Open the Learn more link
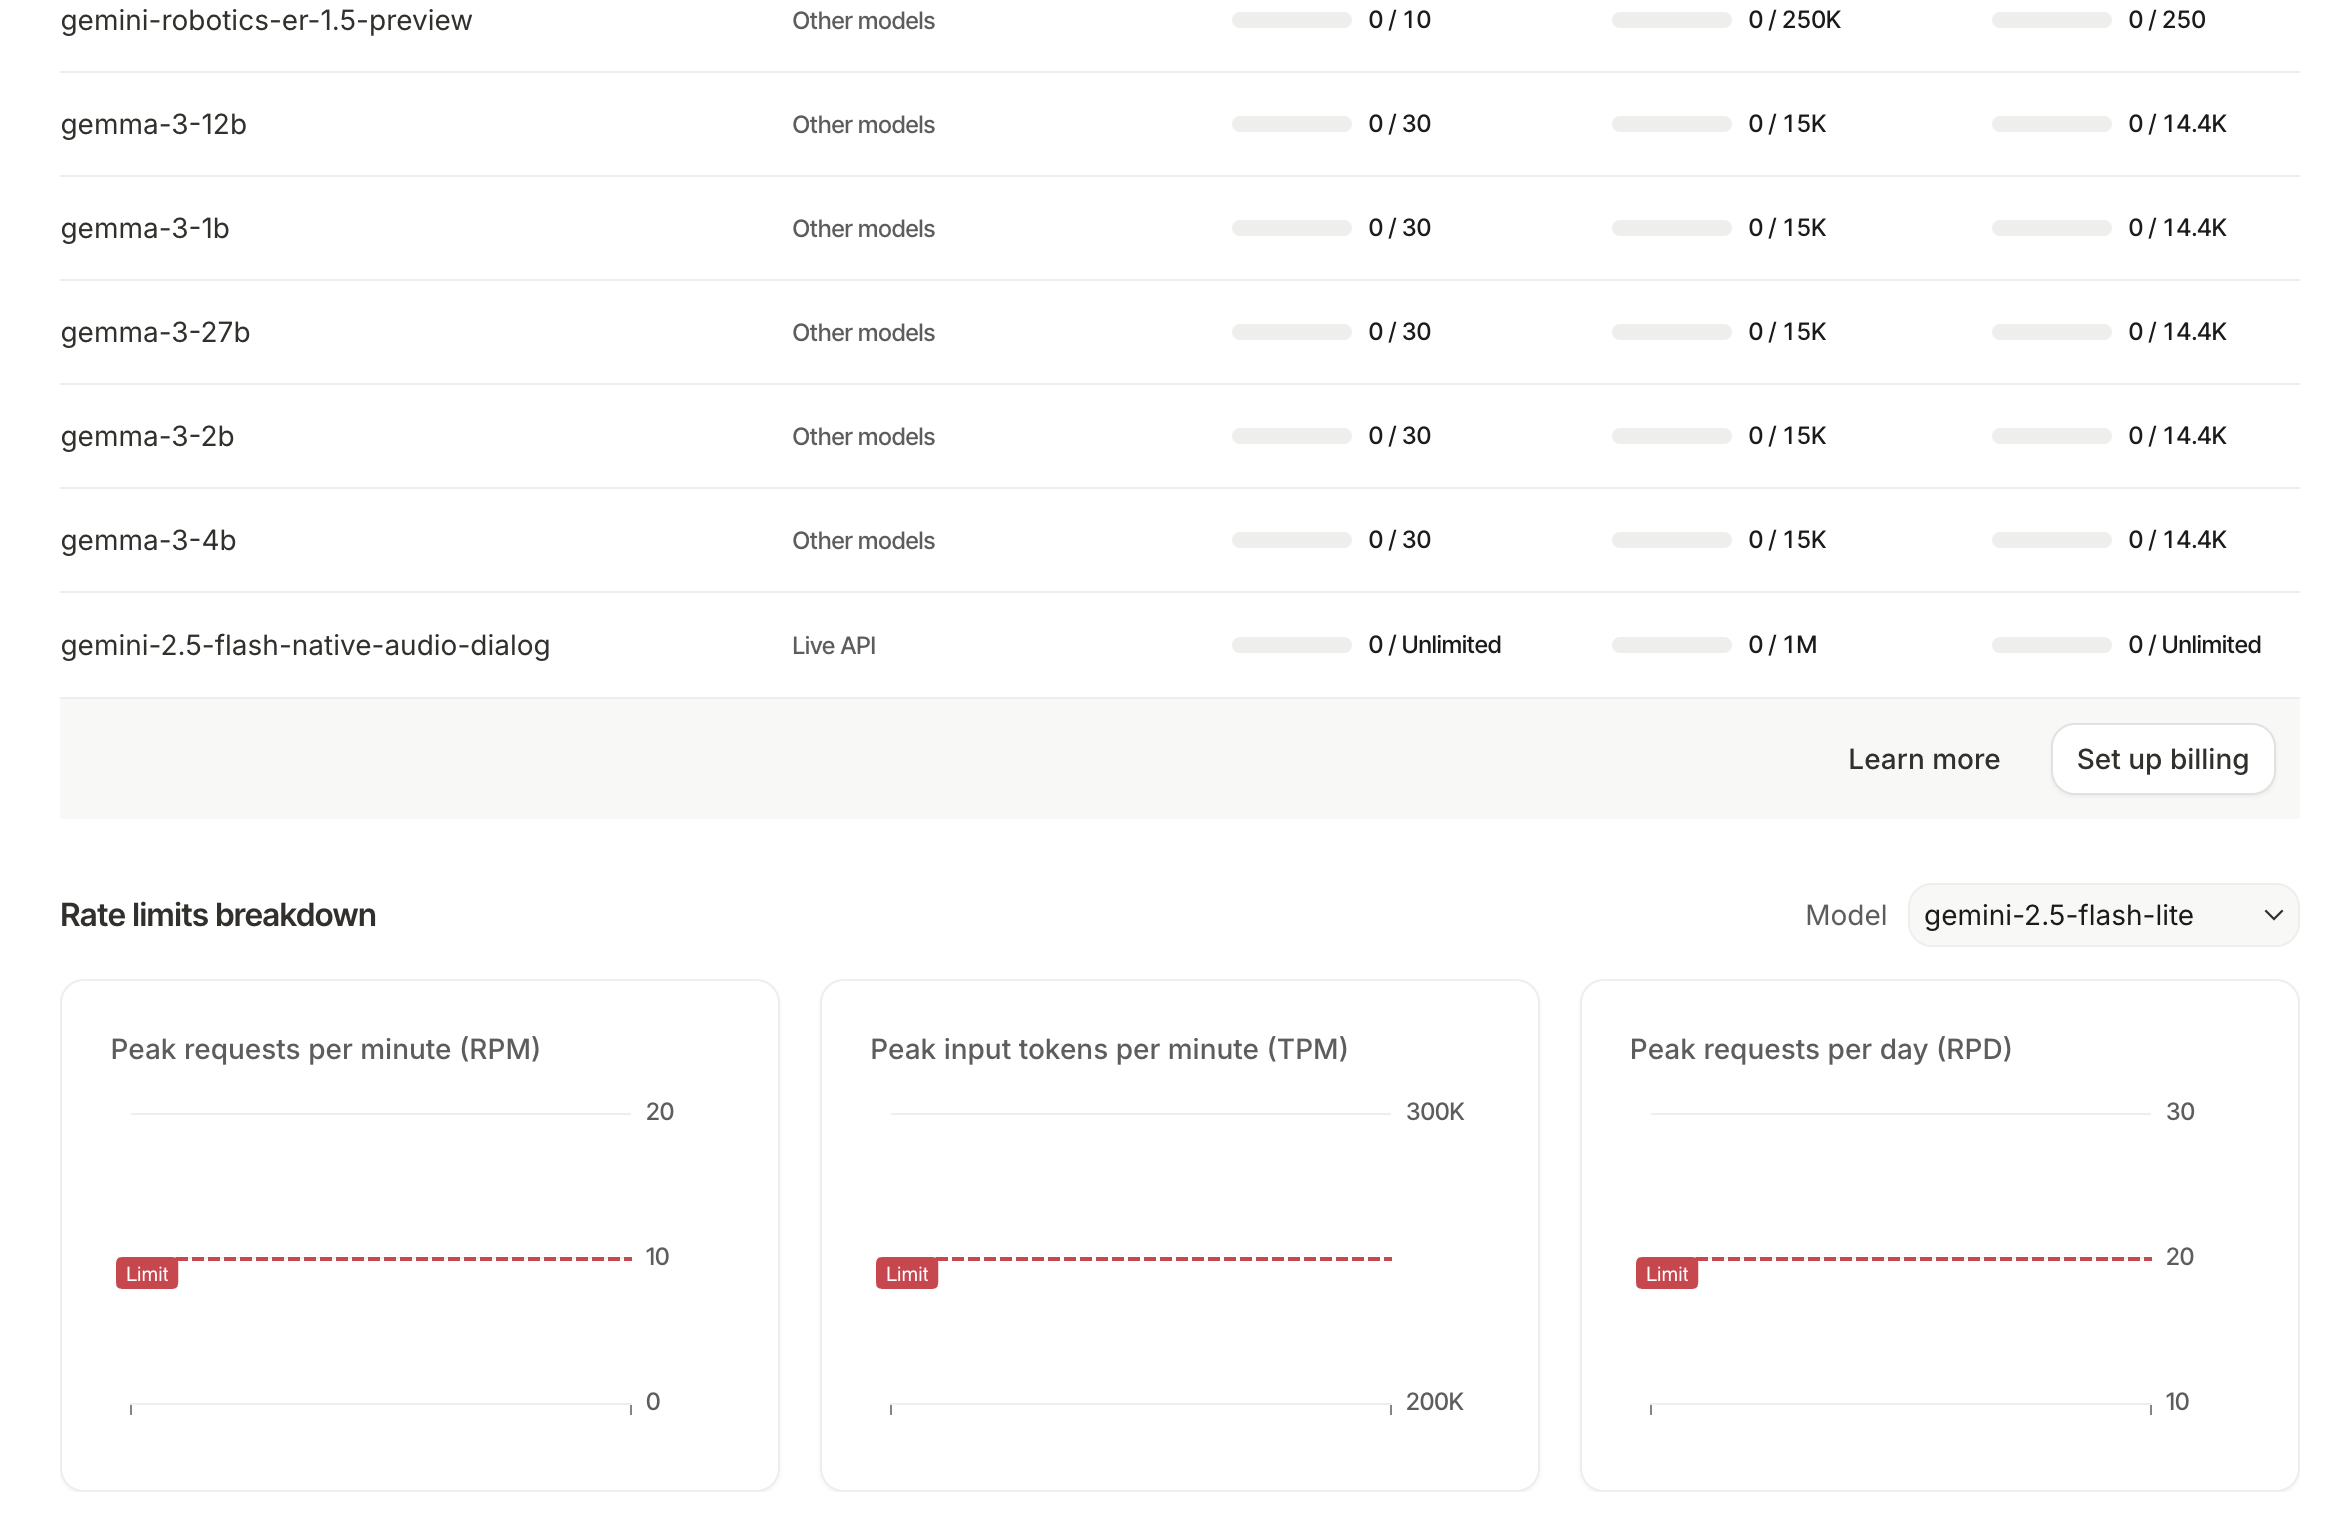Image resolution: width=2338 pixels, height=1534 pixels. pyautogui.click(x=1923, y=759)
